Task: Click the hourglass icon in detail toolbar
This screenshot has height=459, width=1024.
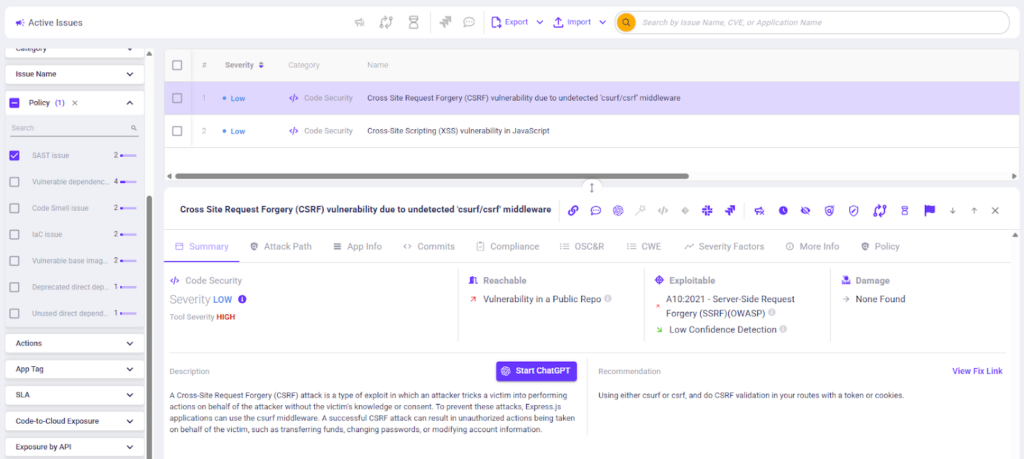Action: (x=904, y=210)
